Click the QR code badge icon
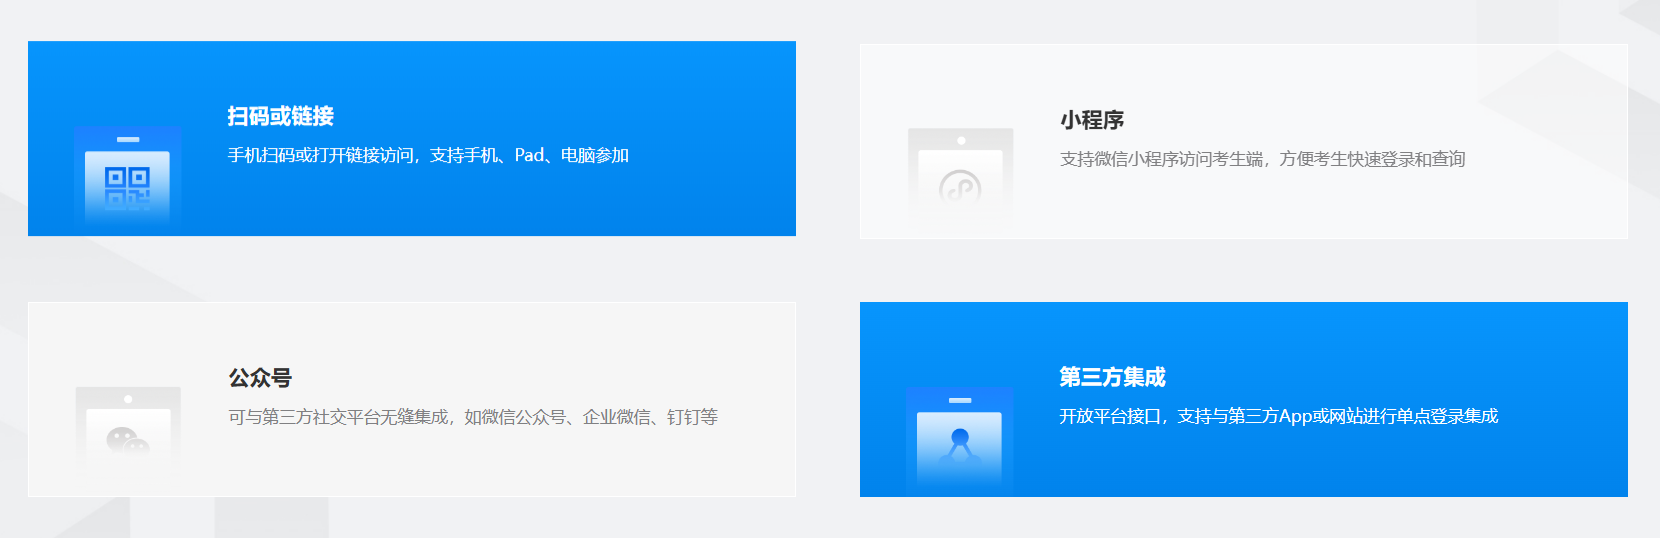Image resolution: width=1660 pixels, height=538 pixels. click(x=127, y=180)
